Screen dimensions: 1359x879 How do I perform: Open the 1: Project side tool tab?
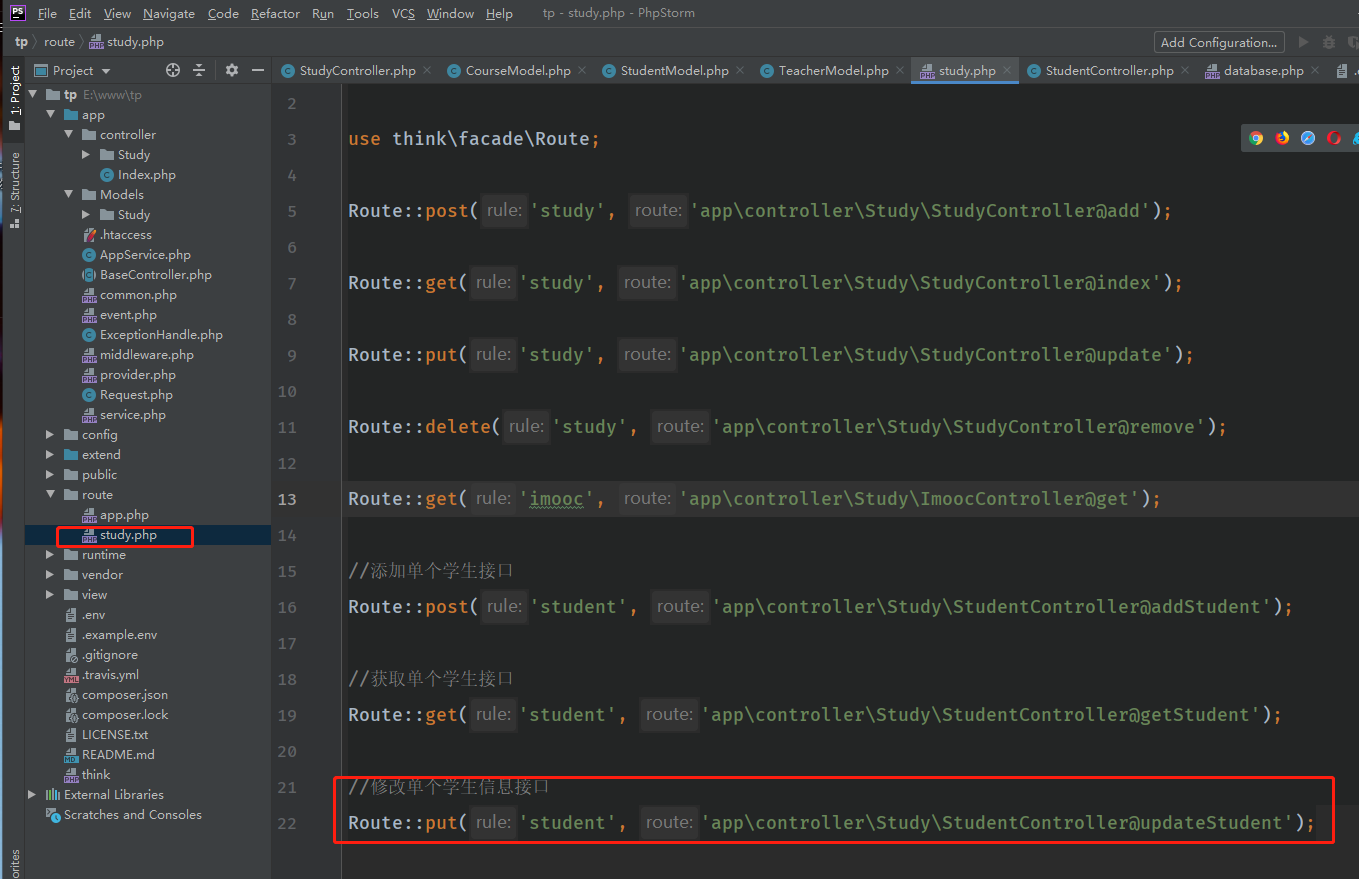pos(14,99)
